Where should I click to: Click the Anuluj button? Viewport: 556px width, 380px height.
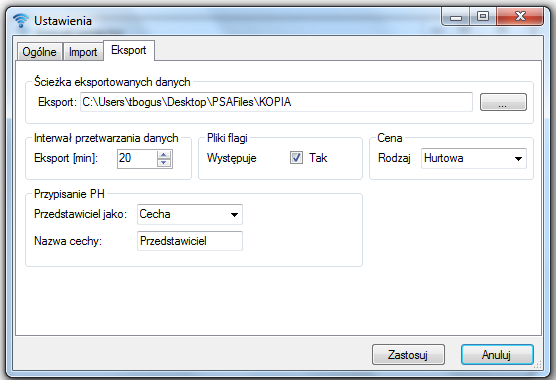497,354
